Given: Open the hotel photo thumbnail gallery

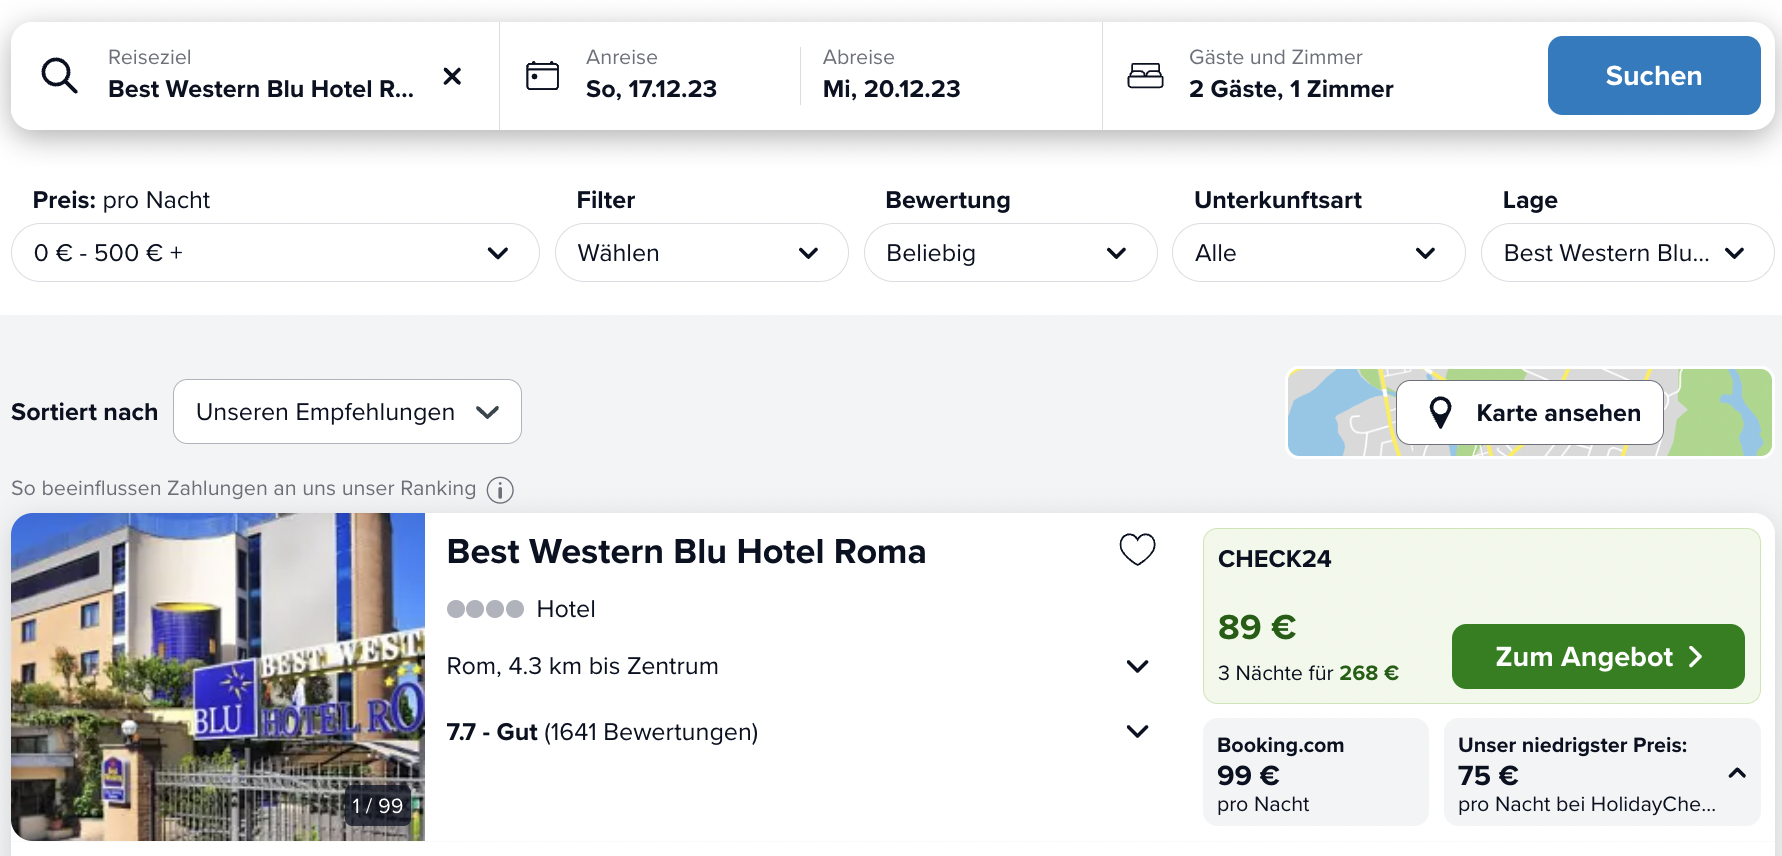Looking at the screenshot, I should click(x=218, y=677).
